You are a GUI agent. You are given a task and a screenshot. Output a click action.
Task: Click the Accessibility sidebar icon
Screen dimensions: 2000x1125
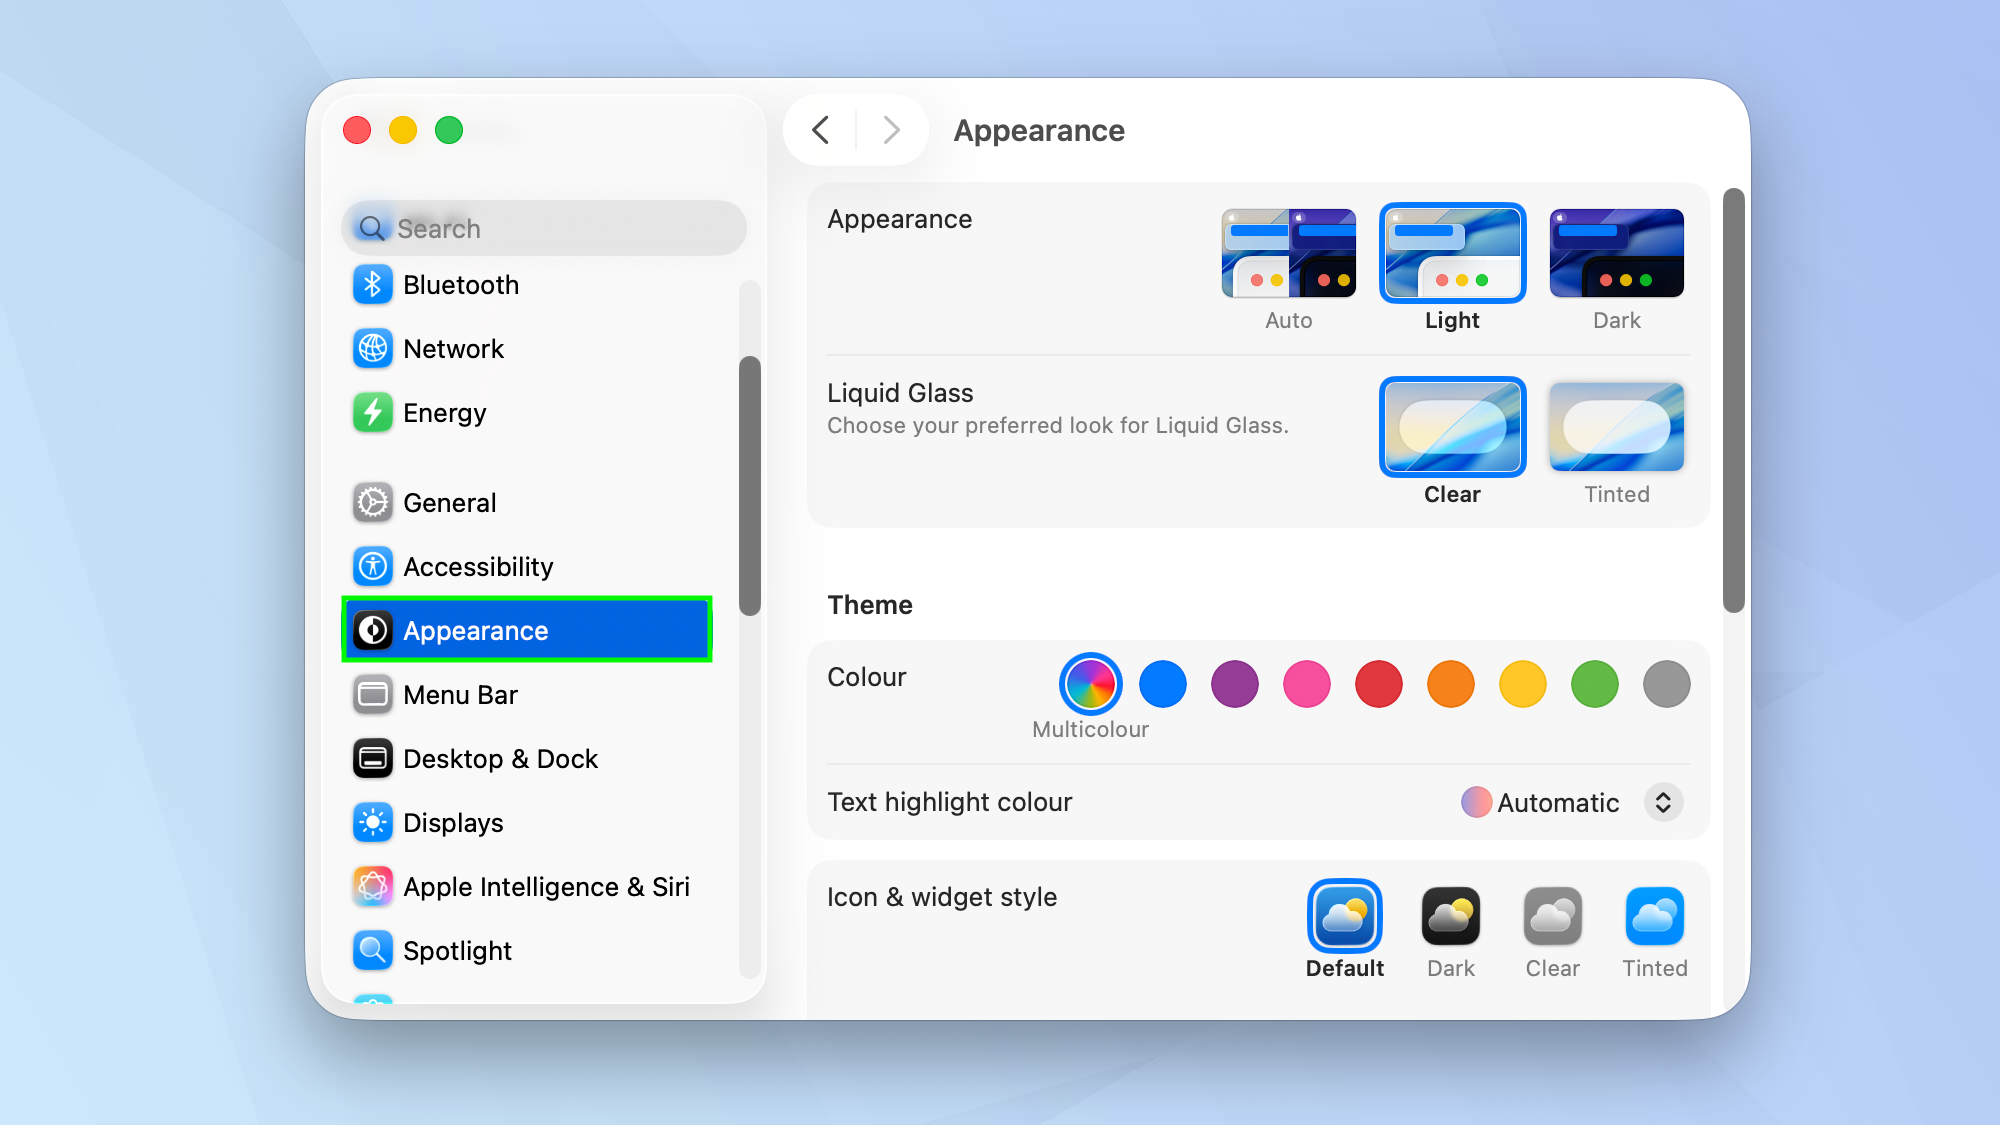pyautogui.click(x=372, y=566)
